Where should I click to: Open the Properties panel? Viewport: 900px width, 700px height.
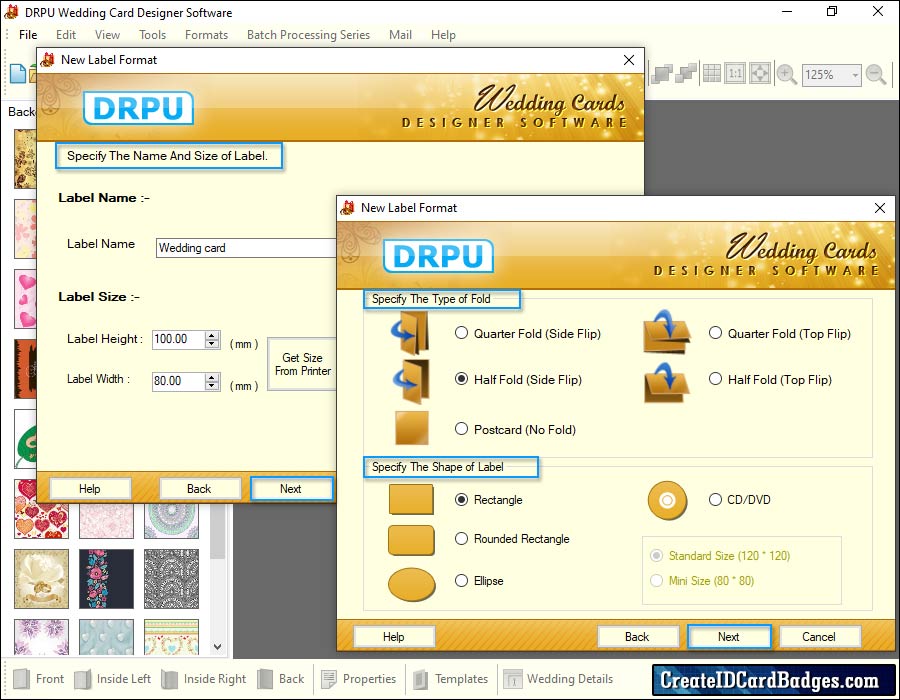click(359, 679)
